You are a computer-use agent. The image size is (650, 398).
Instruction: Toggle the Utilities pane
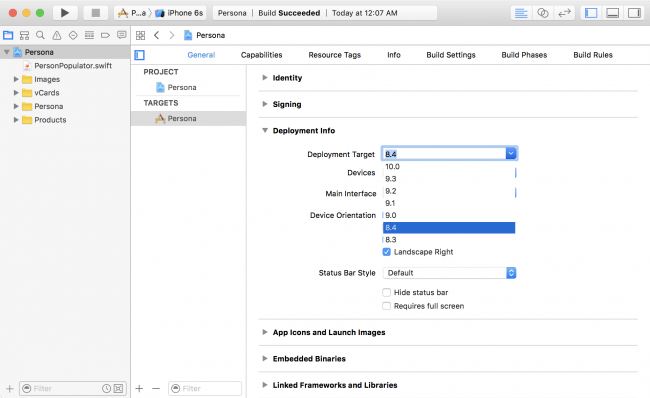tap(634, 13)
